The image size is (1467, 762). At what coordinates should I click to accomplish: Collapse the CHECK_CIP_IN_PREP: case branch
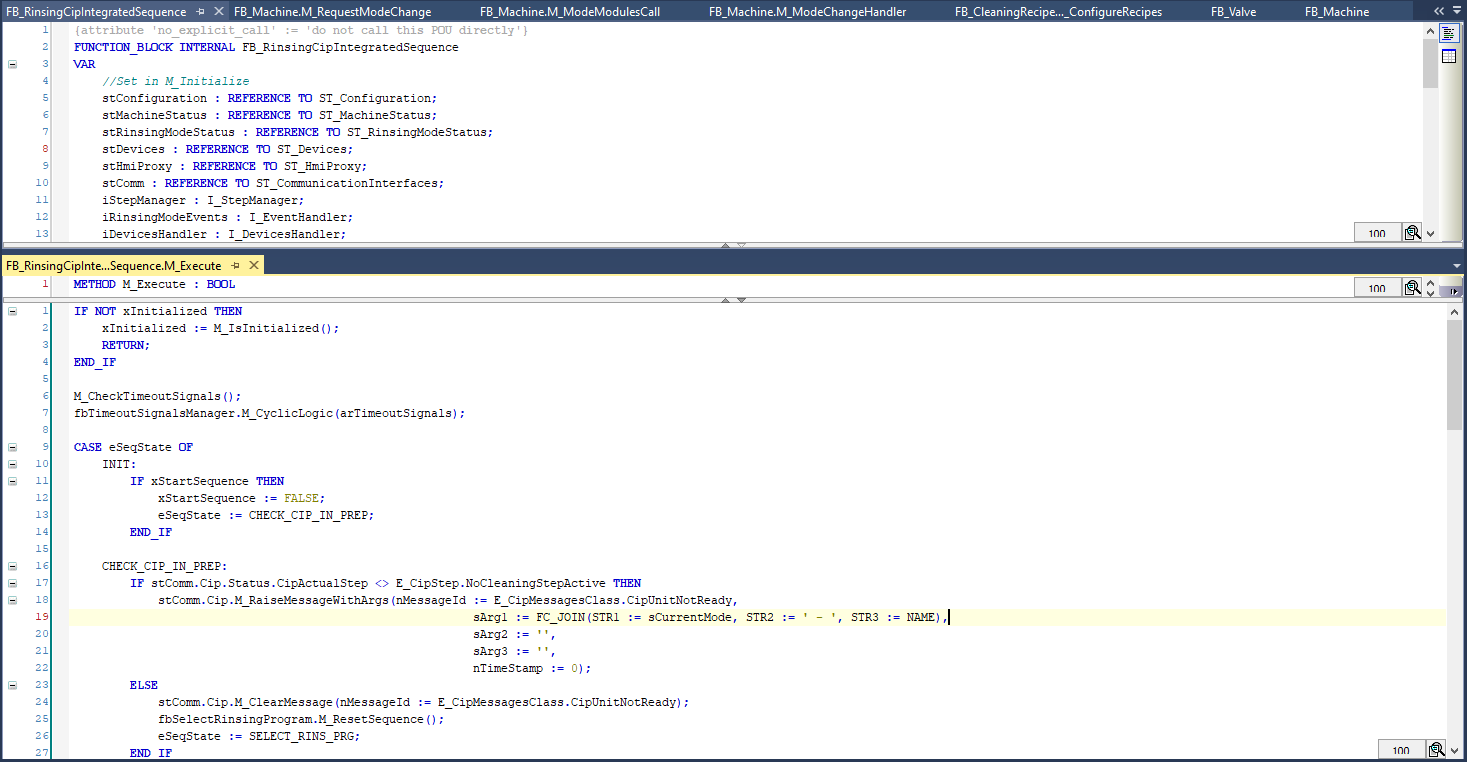point(13,566)
